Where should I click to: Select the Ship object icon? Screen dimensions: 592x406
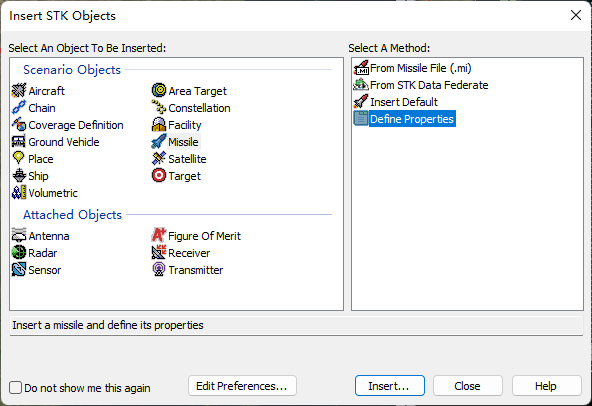click(x=18, y=176)
